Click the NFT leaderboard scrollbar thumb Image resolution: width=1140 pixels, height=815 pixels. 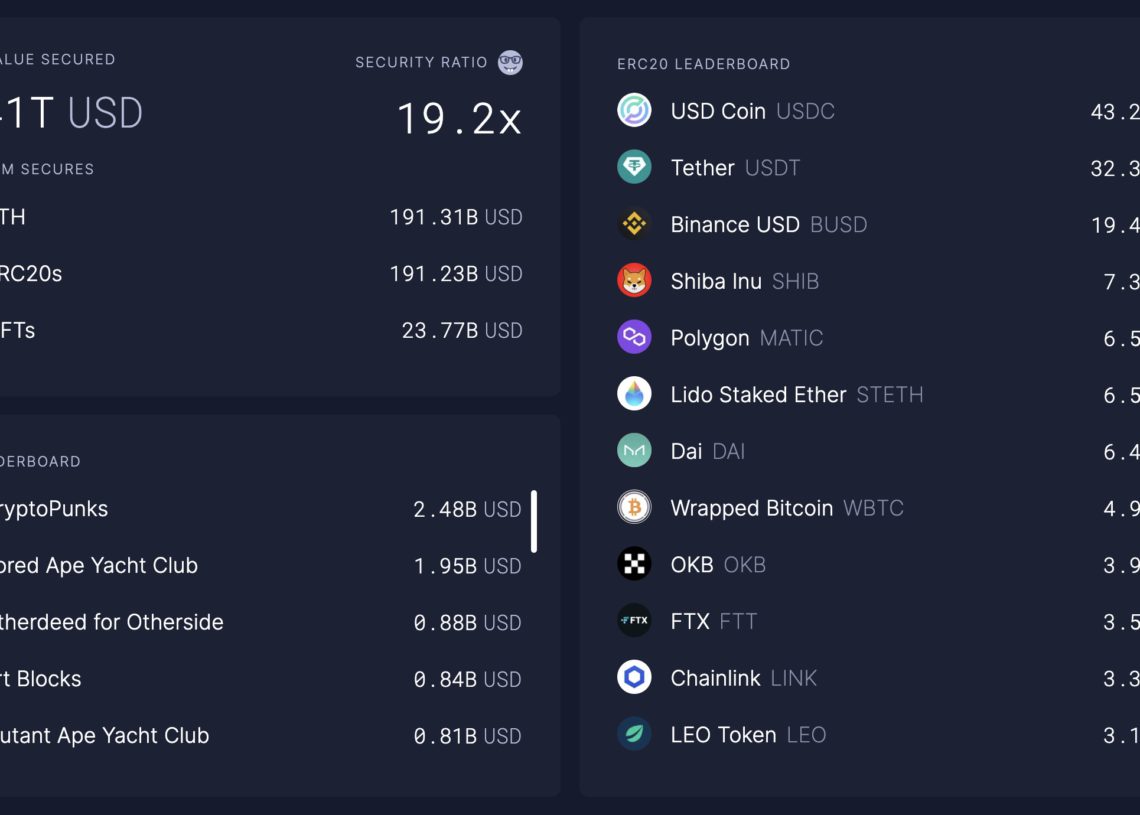(534, 521)
